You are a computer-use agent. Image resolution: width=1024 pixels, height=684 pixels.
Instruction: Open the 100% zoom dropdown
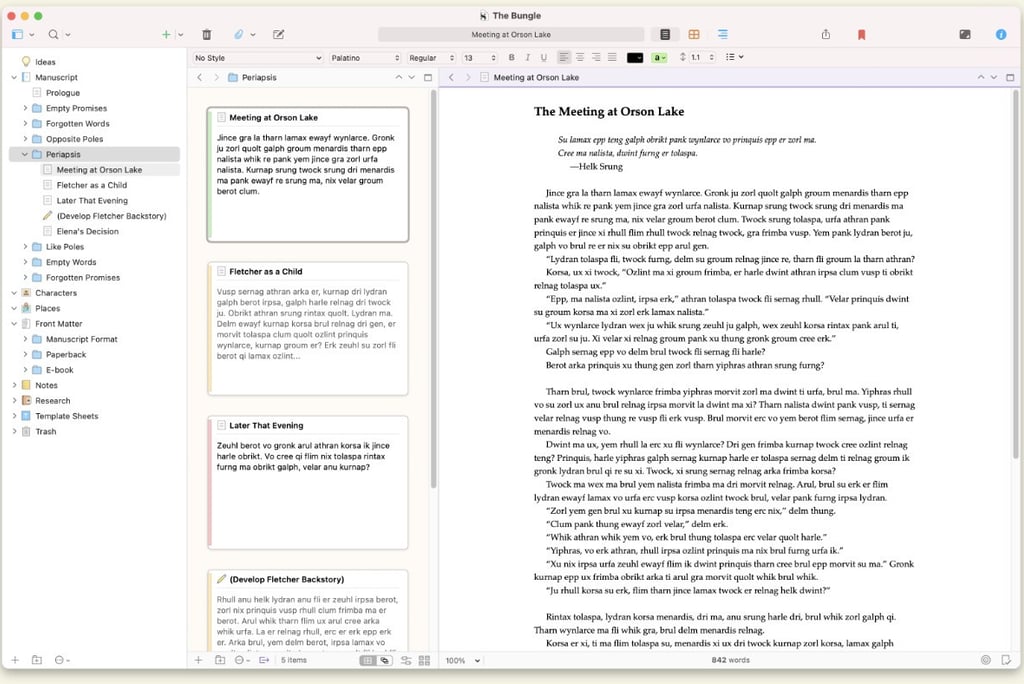point(463,660)
